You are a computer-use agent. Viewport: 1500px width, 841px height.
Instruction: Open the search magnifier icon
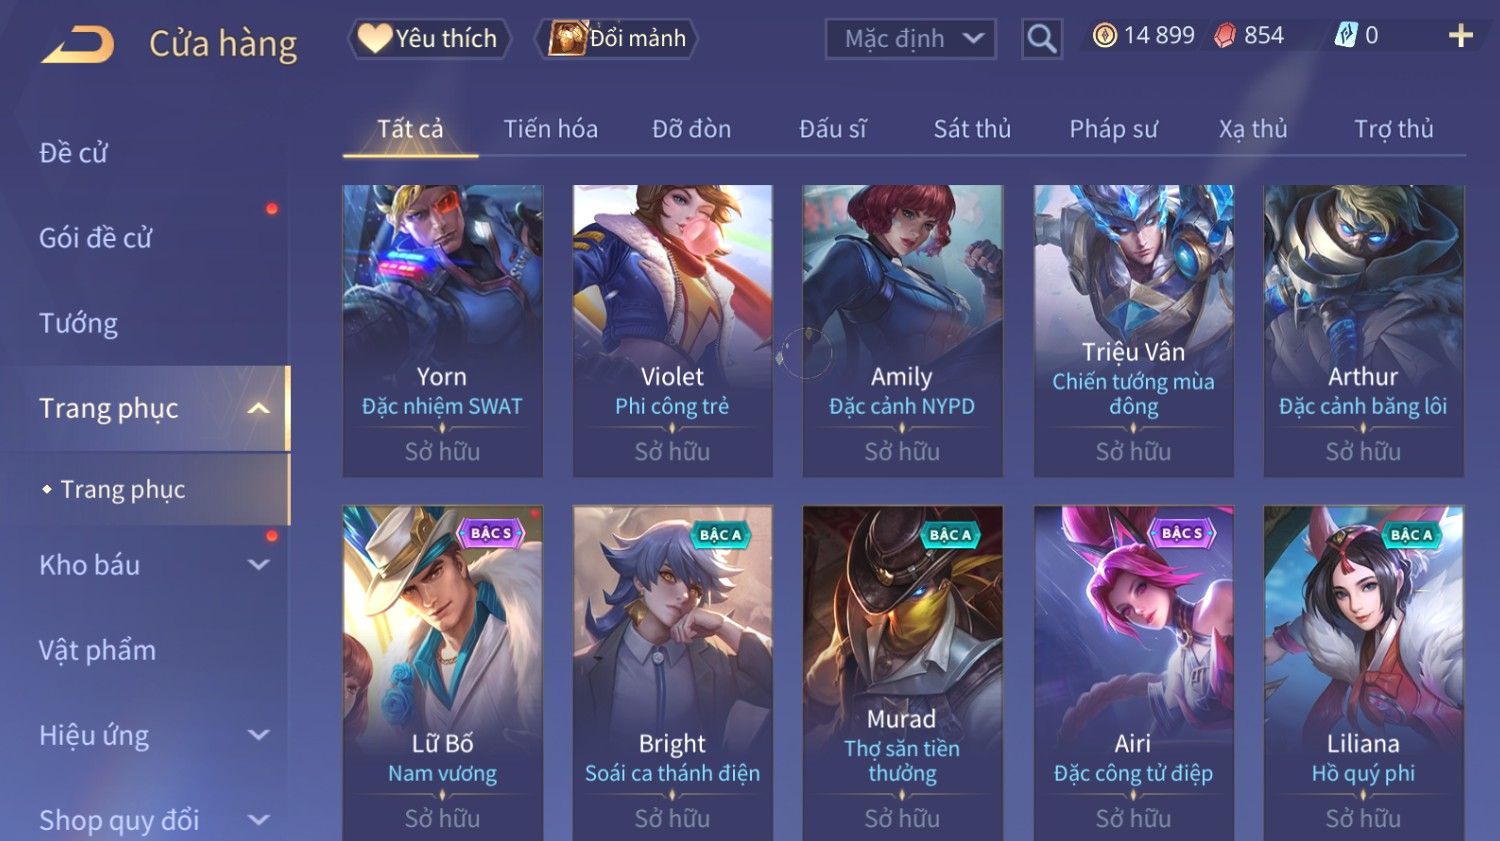tap(1041, 39)
